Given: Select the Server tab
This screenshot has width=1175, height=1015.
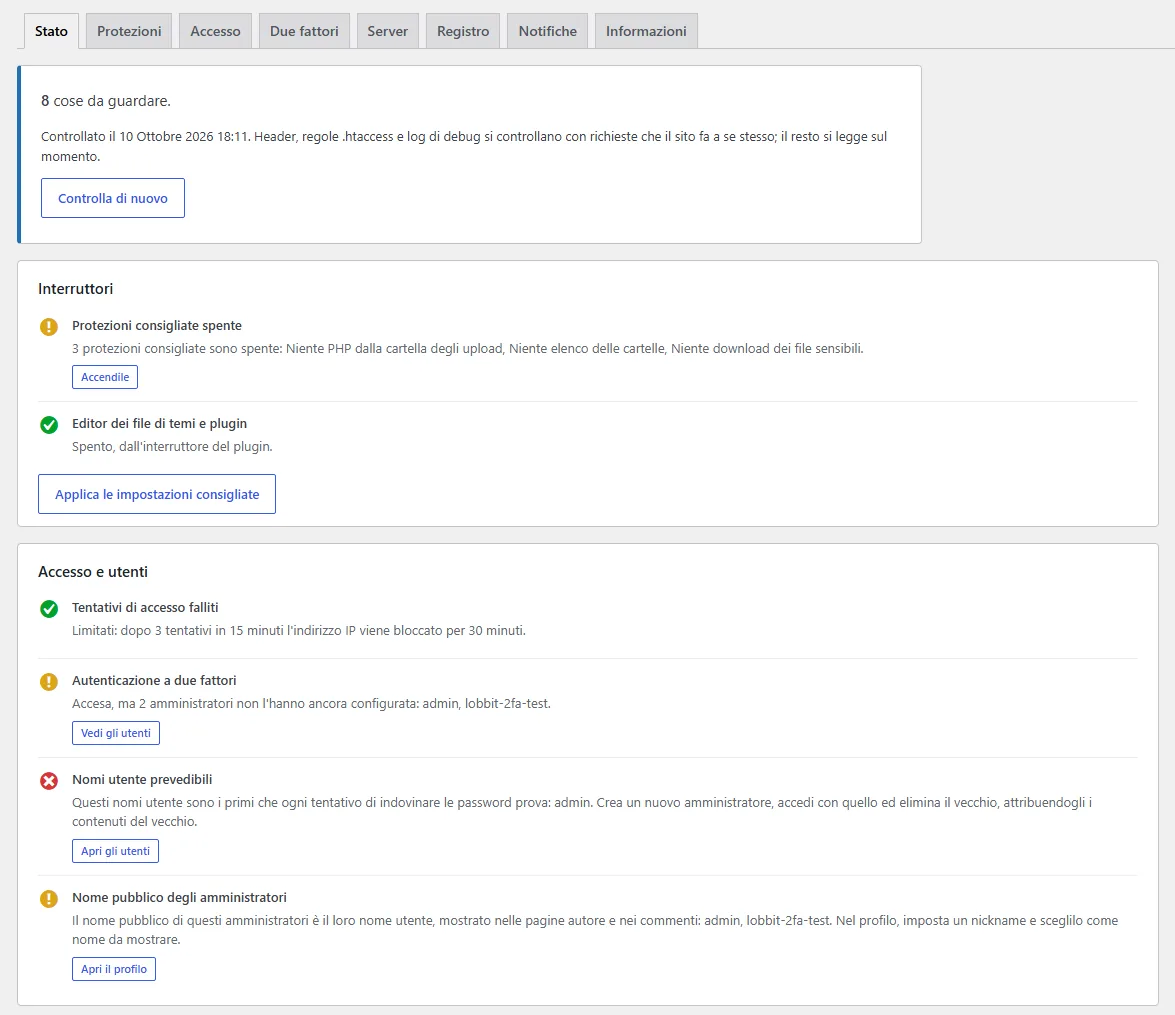Looking at the screenshot, I should pyautogui.click(x=387, y=31).
